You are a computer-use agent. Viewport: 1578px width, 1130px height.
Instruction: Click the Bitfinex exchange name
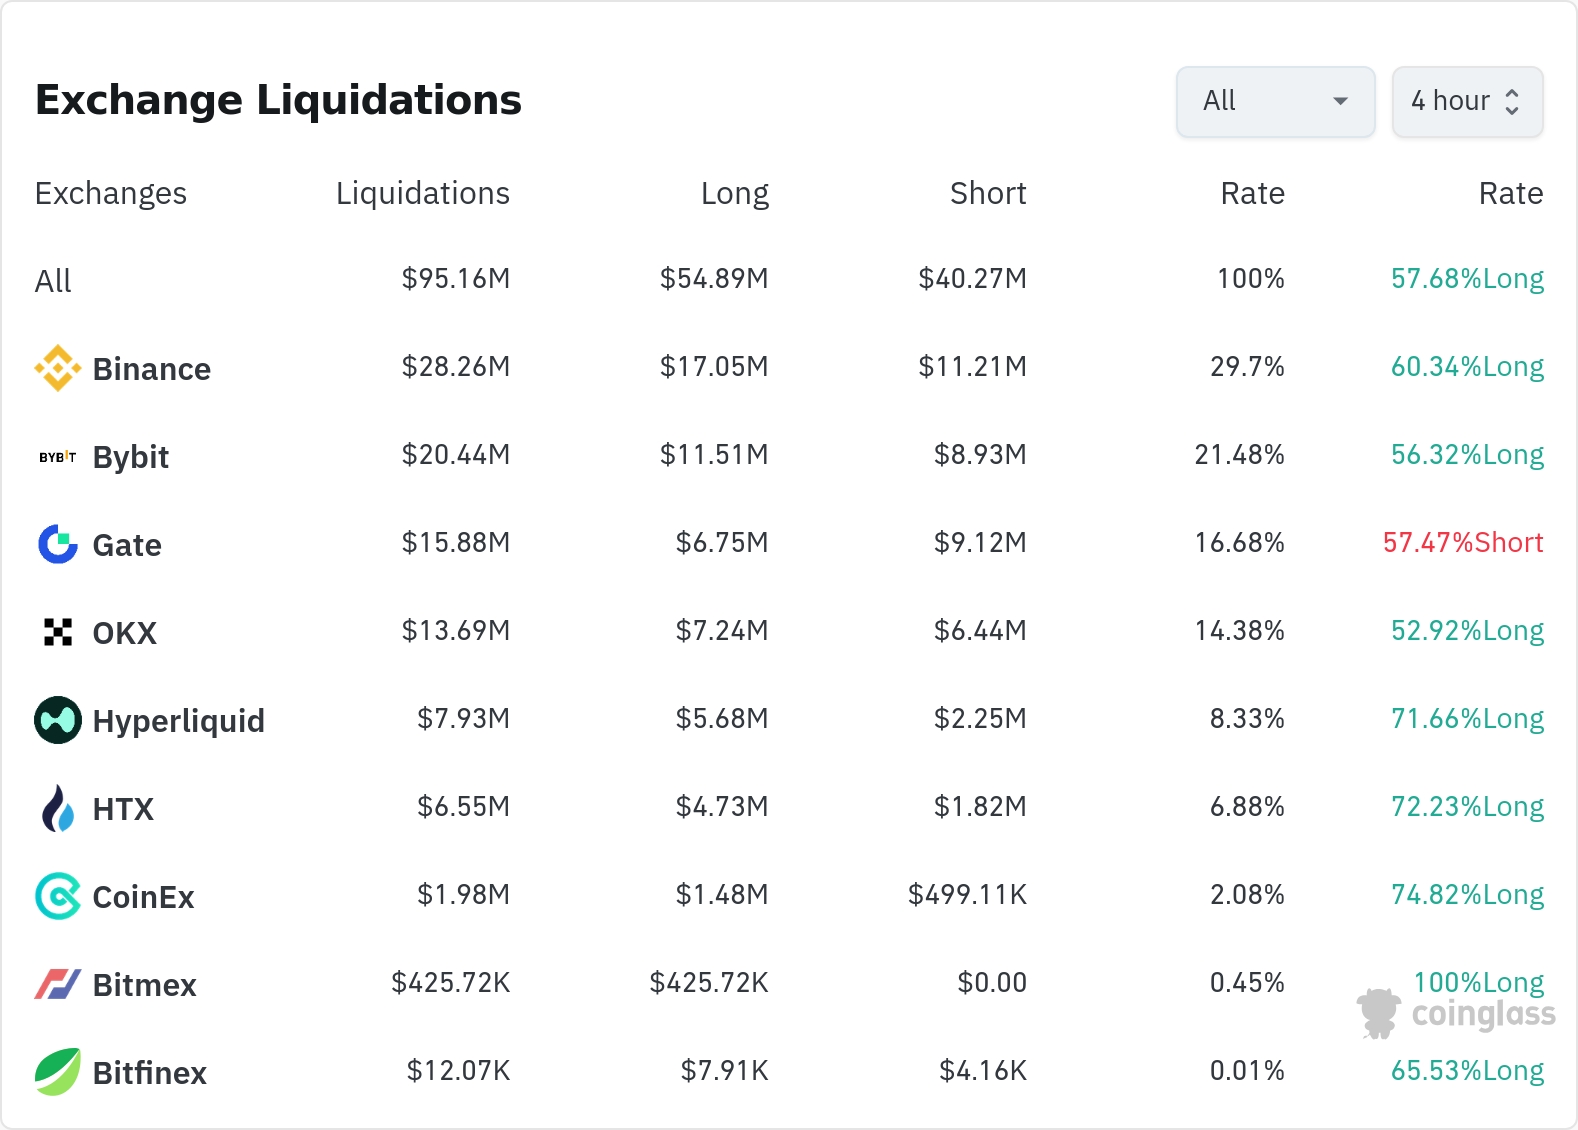point(149,1073)
